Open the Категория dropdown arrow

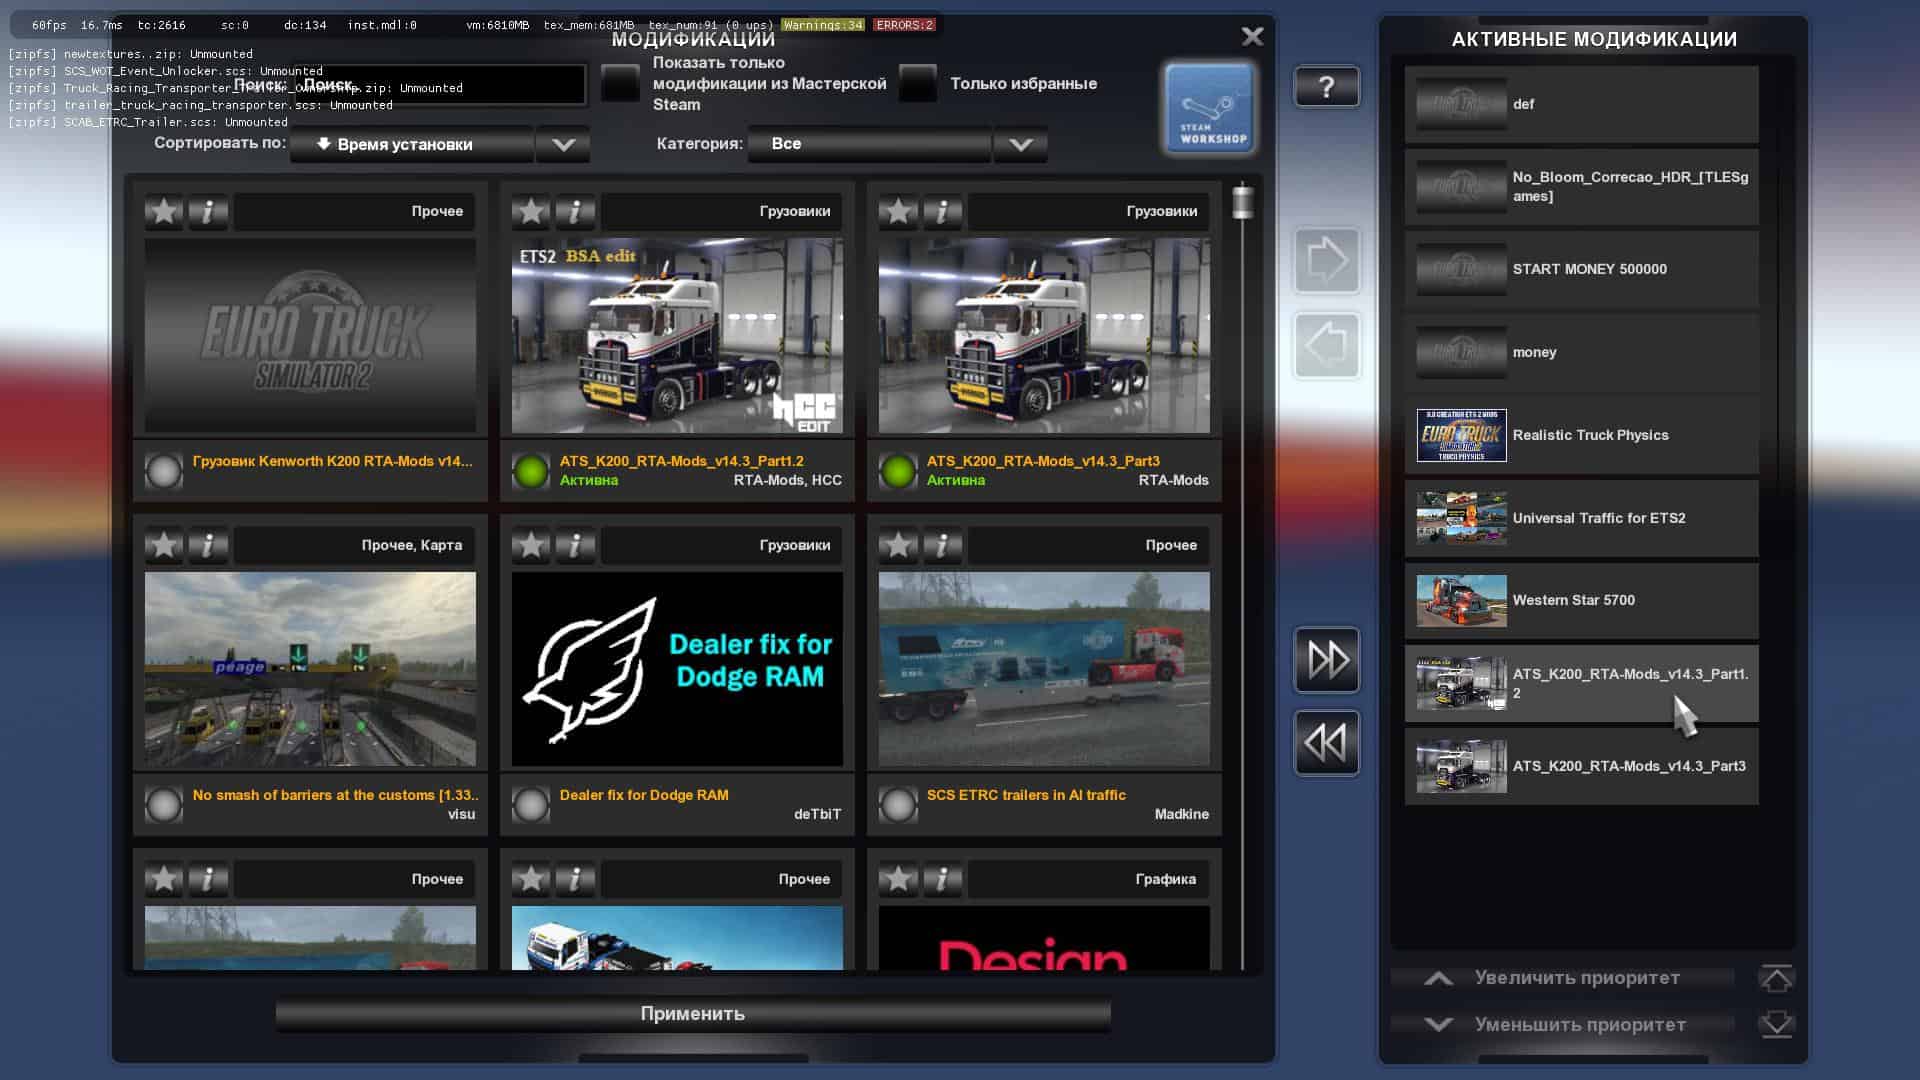coord(1020,145)
